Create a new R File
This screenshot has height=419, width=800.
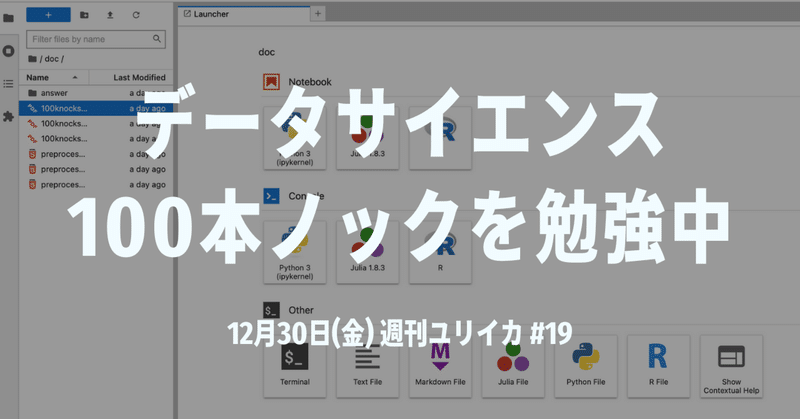pos(659,366)
